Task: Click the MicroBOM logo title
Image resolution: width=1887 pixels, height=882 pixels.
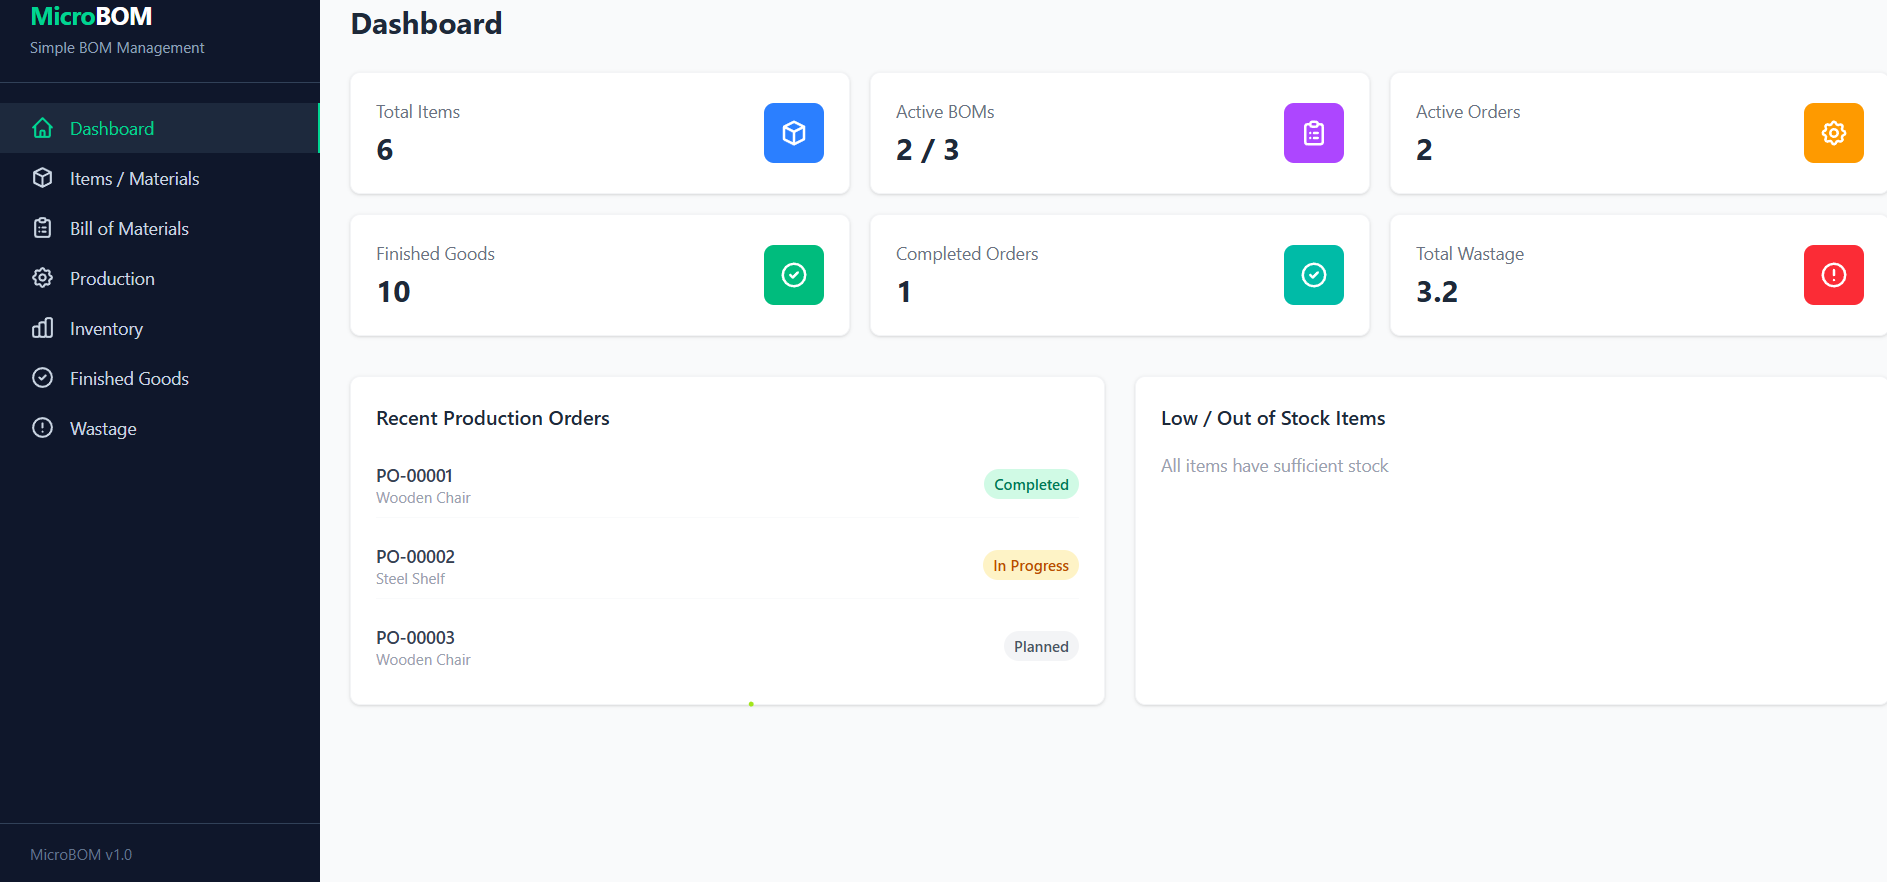Action: [x=91, y=17]
